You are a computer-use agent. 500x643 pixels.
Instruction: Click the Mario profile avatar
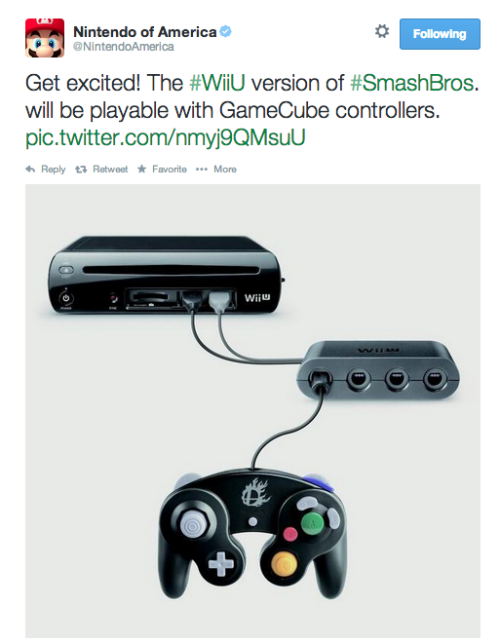45,38
